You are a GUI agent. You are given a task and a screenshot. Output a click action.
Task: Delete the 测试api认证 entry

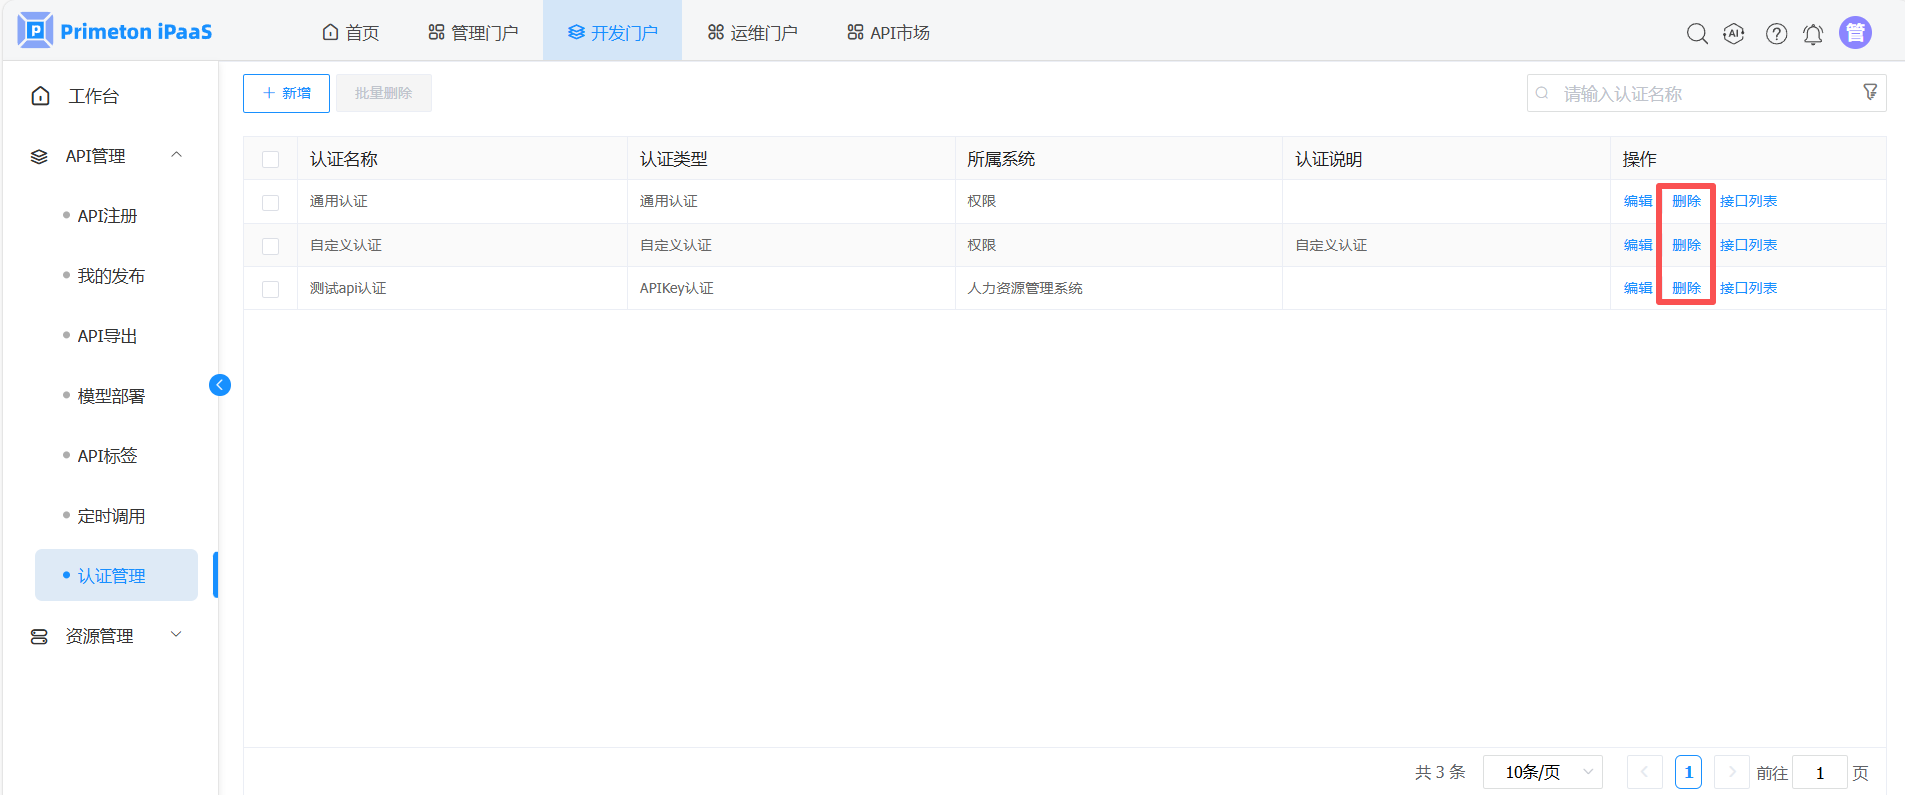tap(1686, 288)
